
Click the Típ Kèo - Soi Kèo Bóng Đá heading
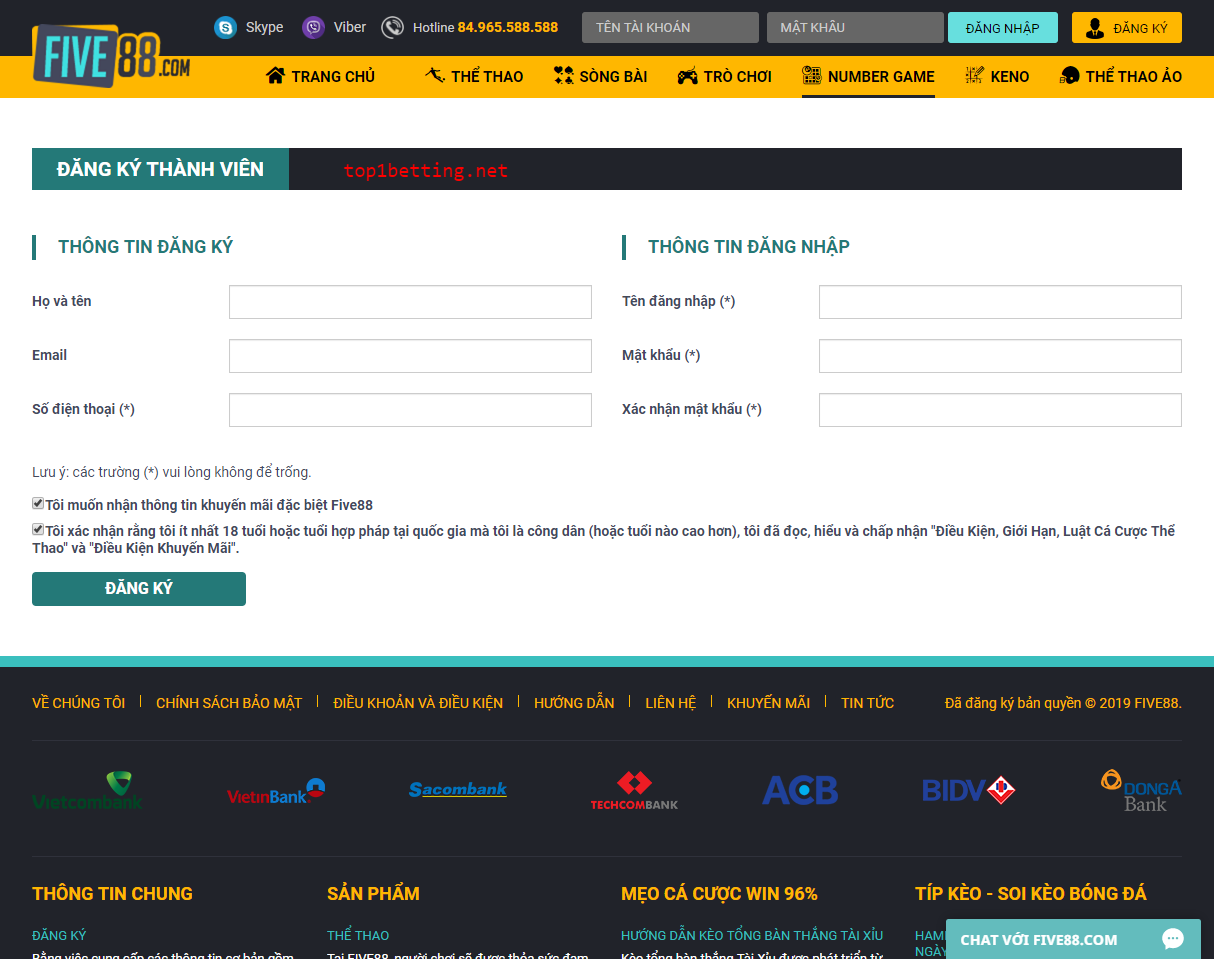click(x=1031, y=894)
